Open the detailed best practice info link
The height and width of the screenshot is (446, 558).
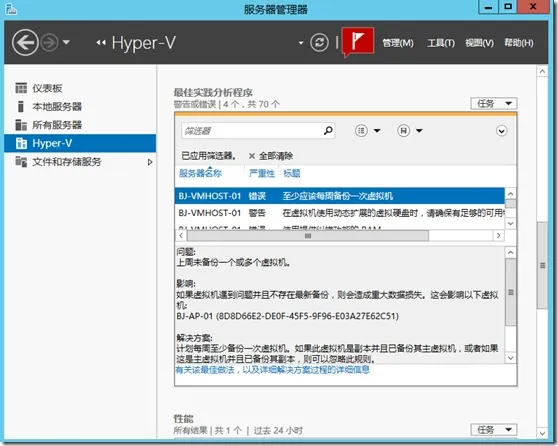273,370
